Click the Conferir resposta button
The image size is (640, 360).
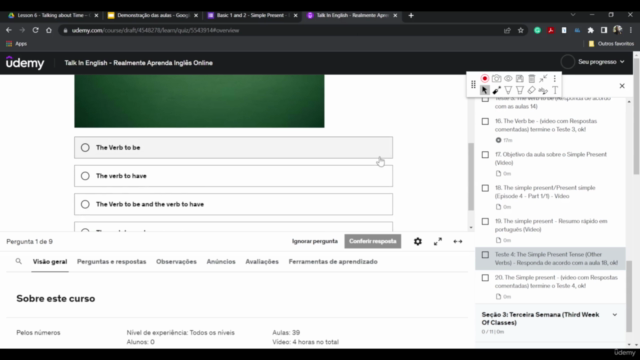[x=373, y=241]
